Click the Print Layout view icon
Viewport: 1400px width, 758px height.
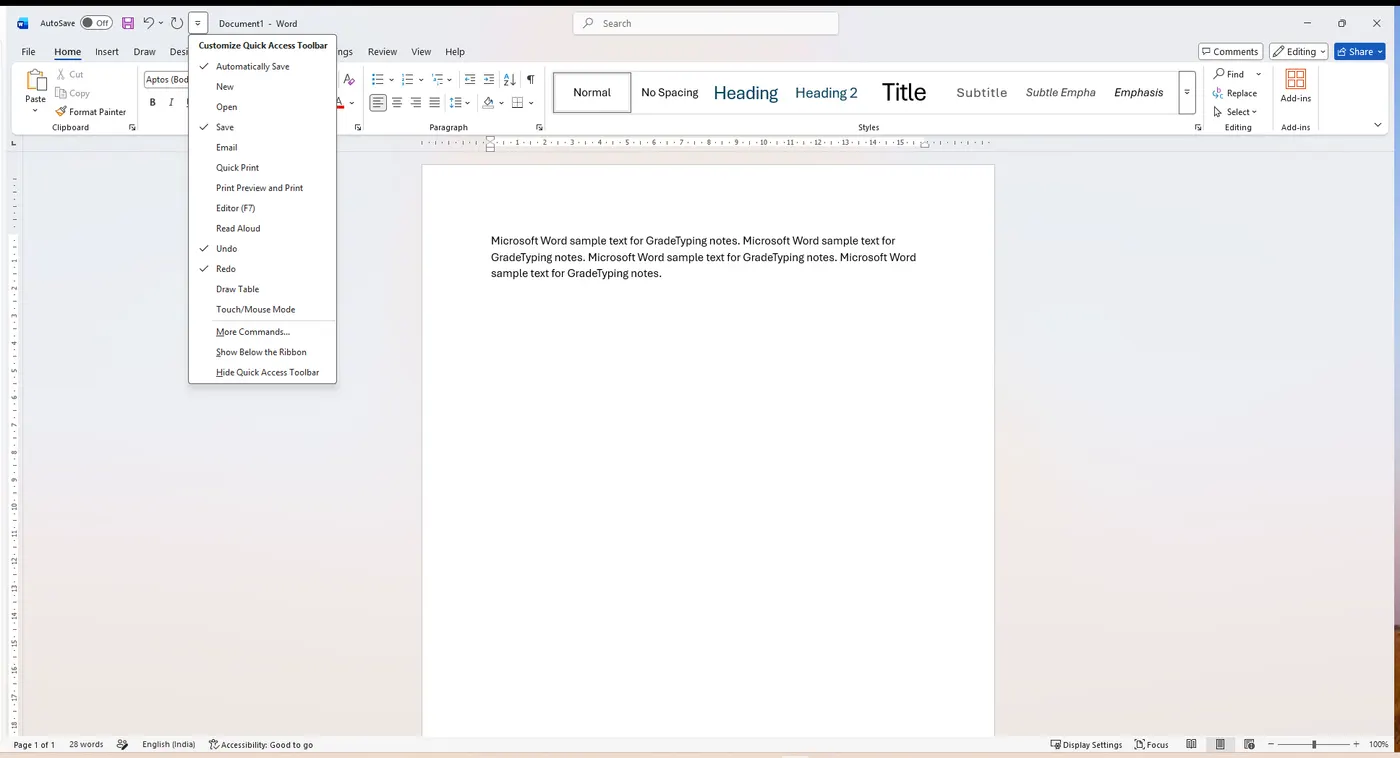(x=1220, y=744)
